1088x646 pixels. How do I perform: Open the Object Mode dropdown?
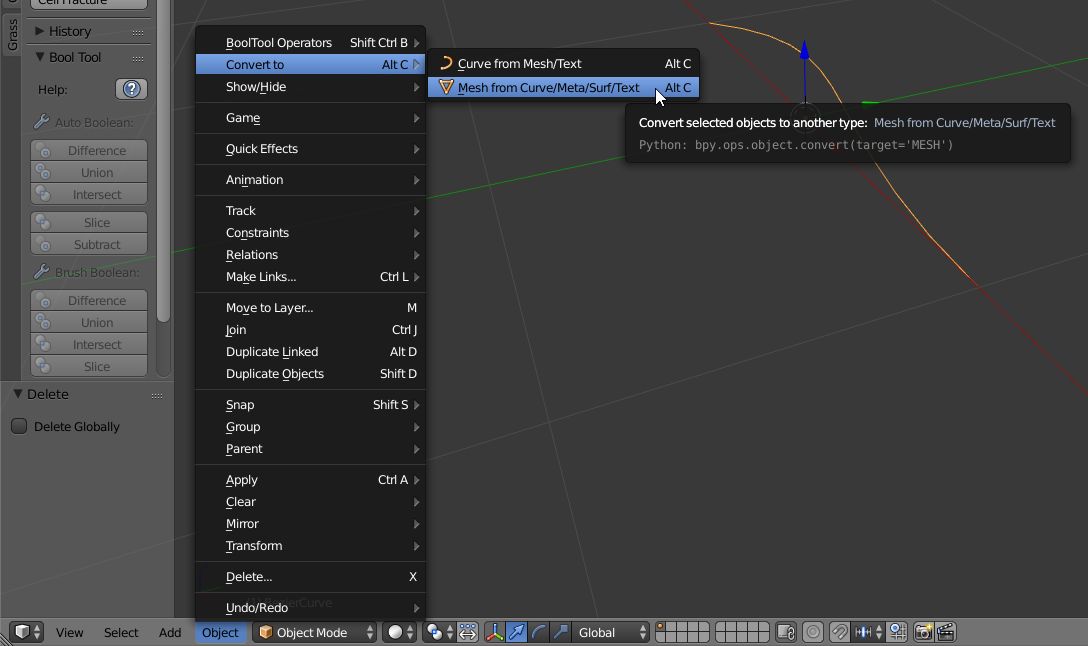click(x=315, y=632)
